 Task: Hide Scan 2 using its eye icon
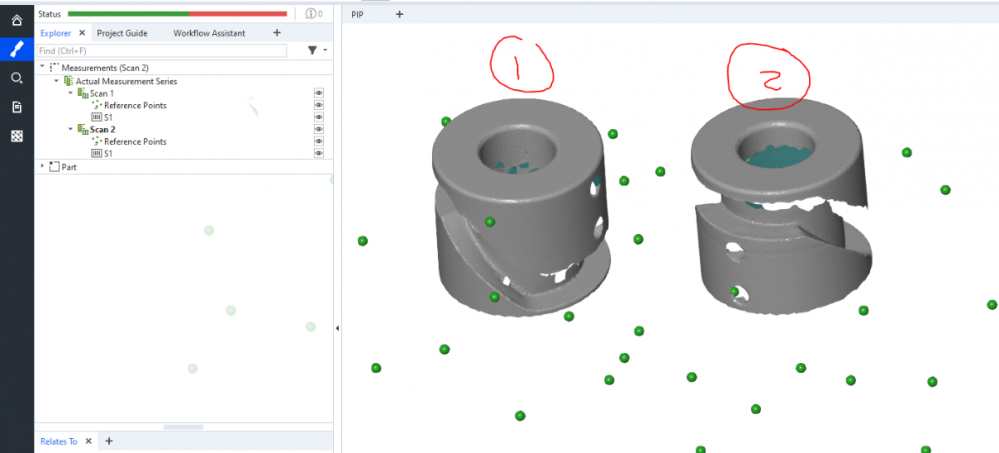[x=319, y=129]
